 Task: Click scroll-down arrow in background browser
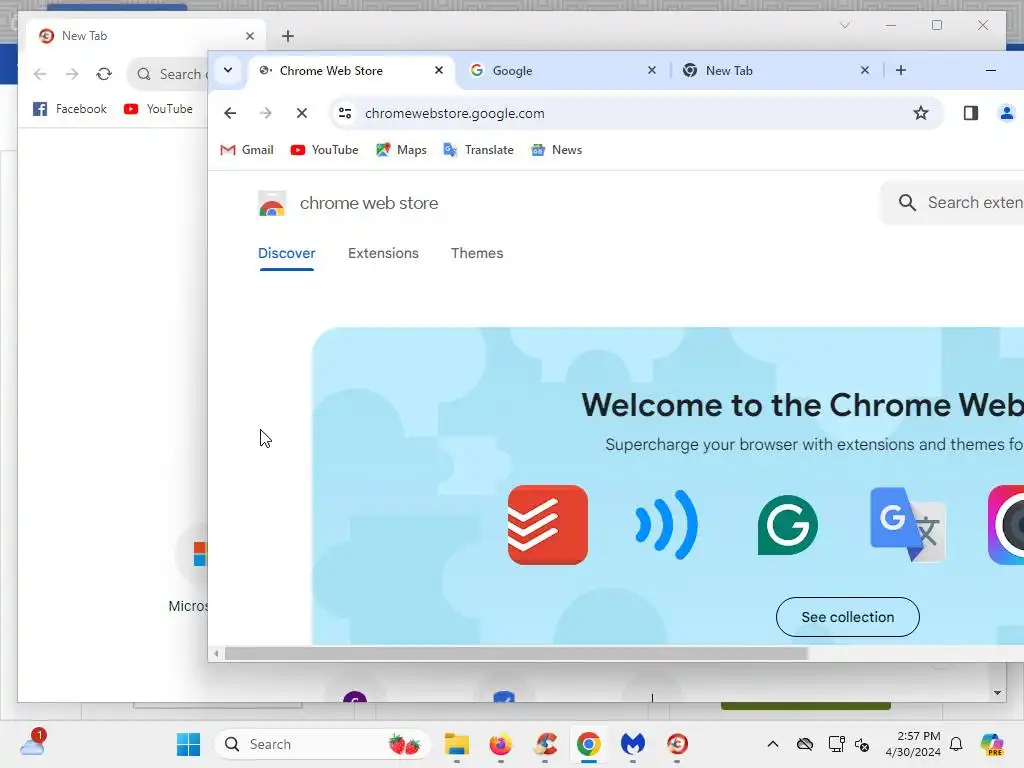click(997, 693)
